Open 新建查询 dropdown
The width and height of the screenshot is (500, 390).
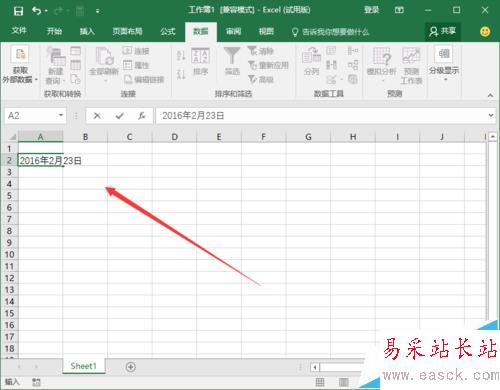click(x=55, y=66)
